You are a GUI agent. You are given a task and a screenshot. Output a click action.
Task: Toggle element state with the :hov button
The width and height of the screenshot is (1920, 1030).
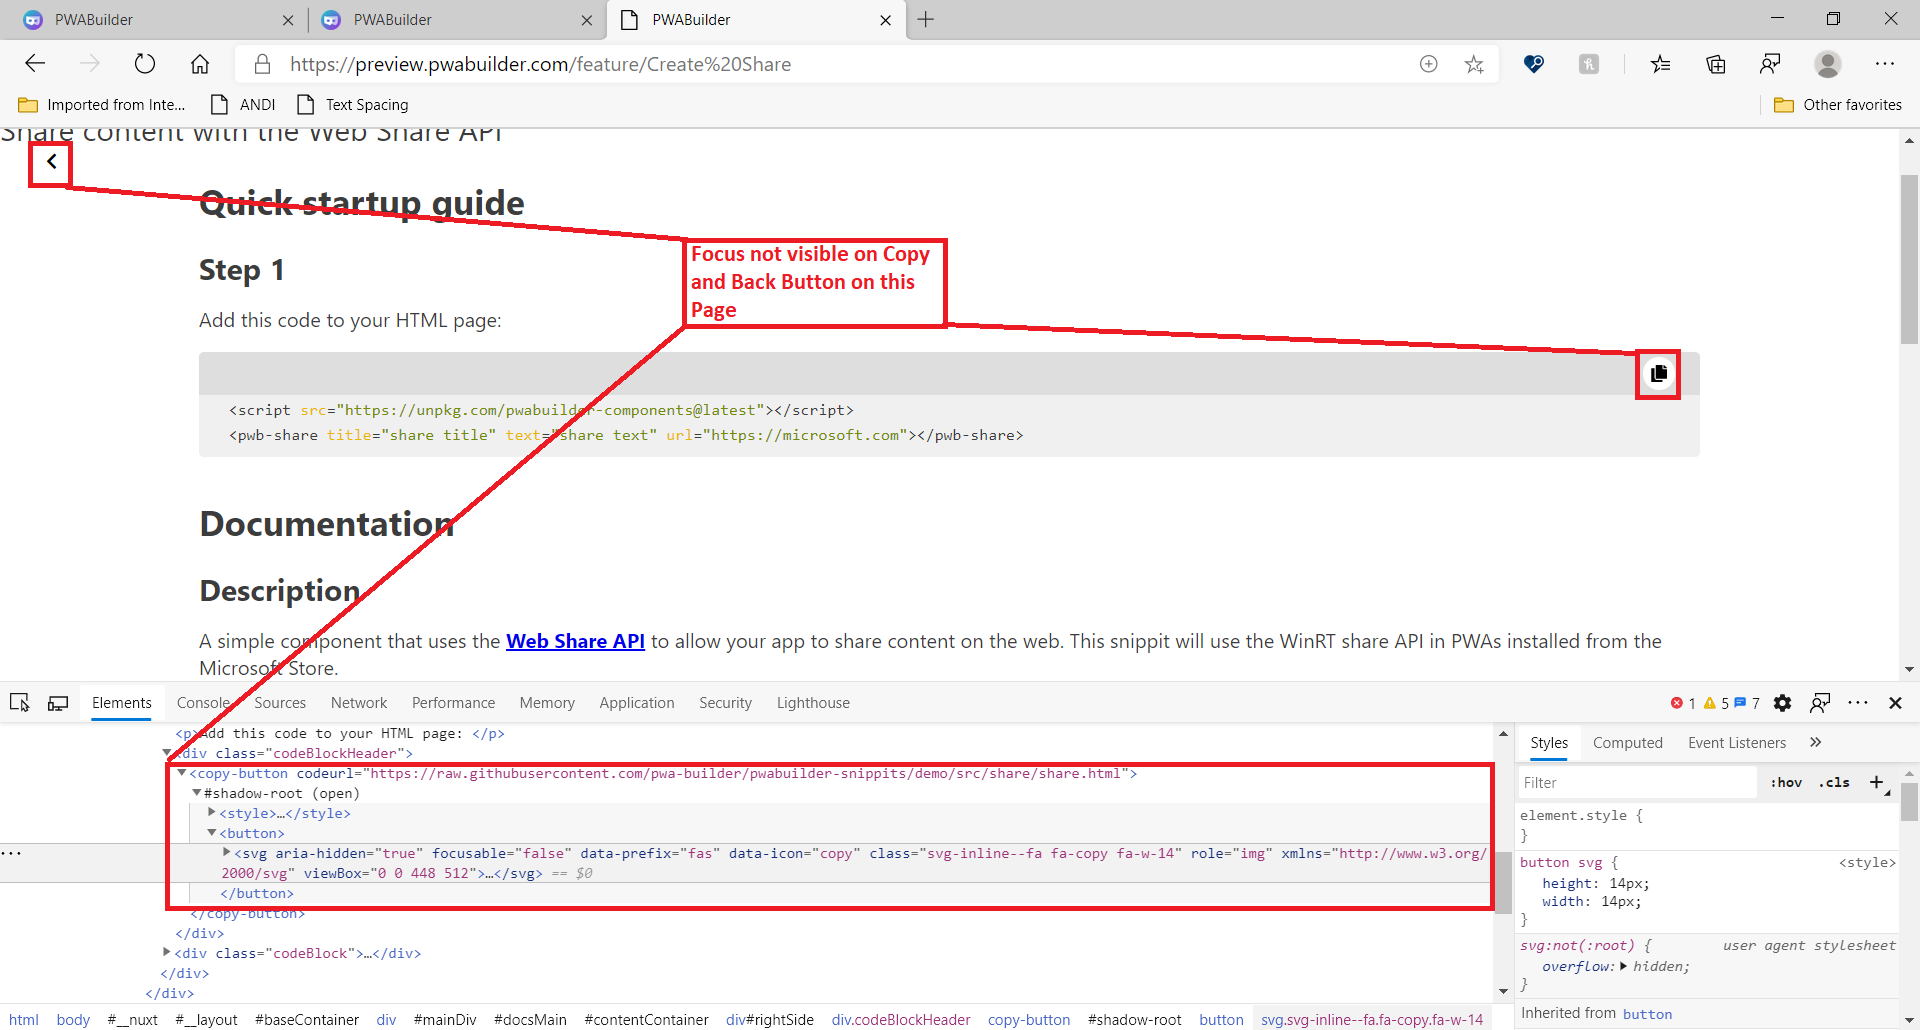pyautogui.click(x=1786, y=782)
